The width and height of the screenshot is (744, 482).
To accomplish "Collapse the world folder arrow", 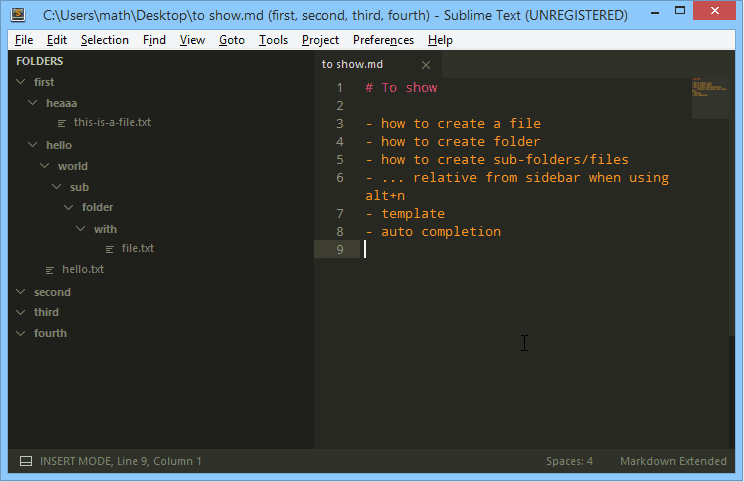I will tap(45, 165).
